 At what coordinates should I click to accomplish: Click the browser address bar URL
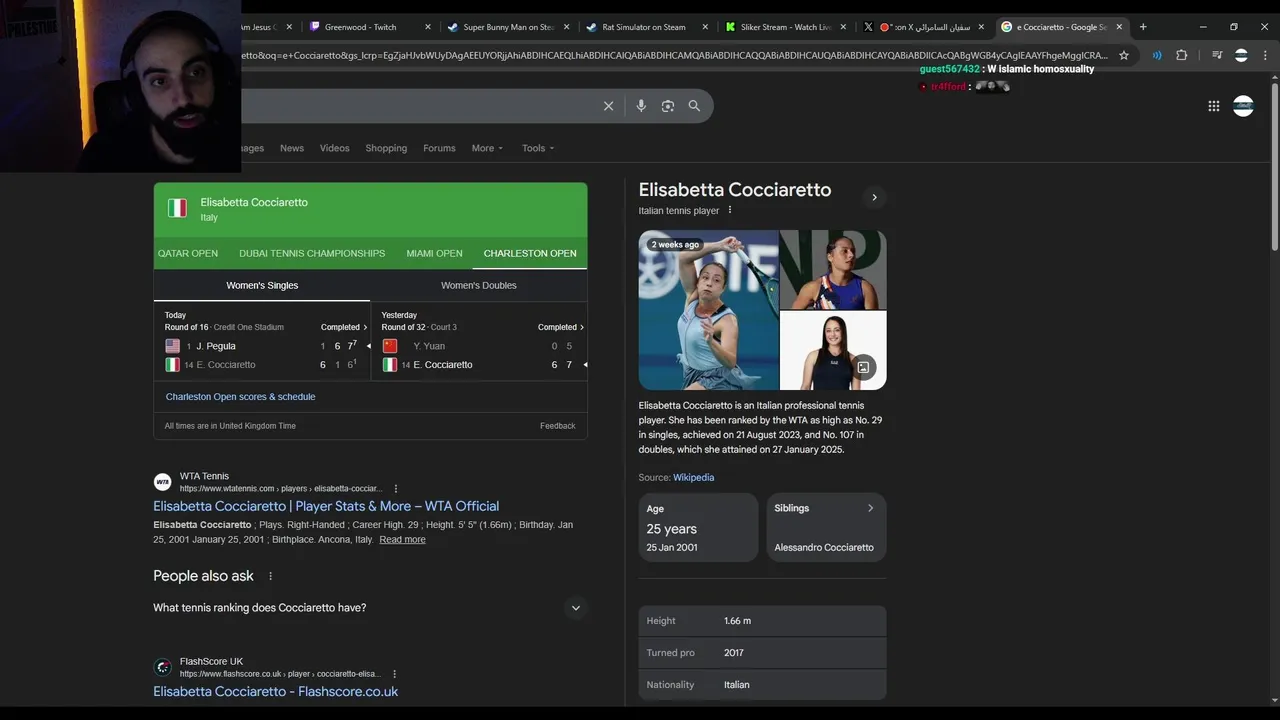point(673,55)
